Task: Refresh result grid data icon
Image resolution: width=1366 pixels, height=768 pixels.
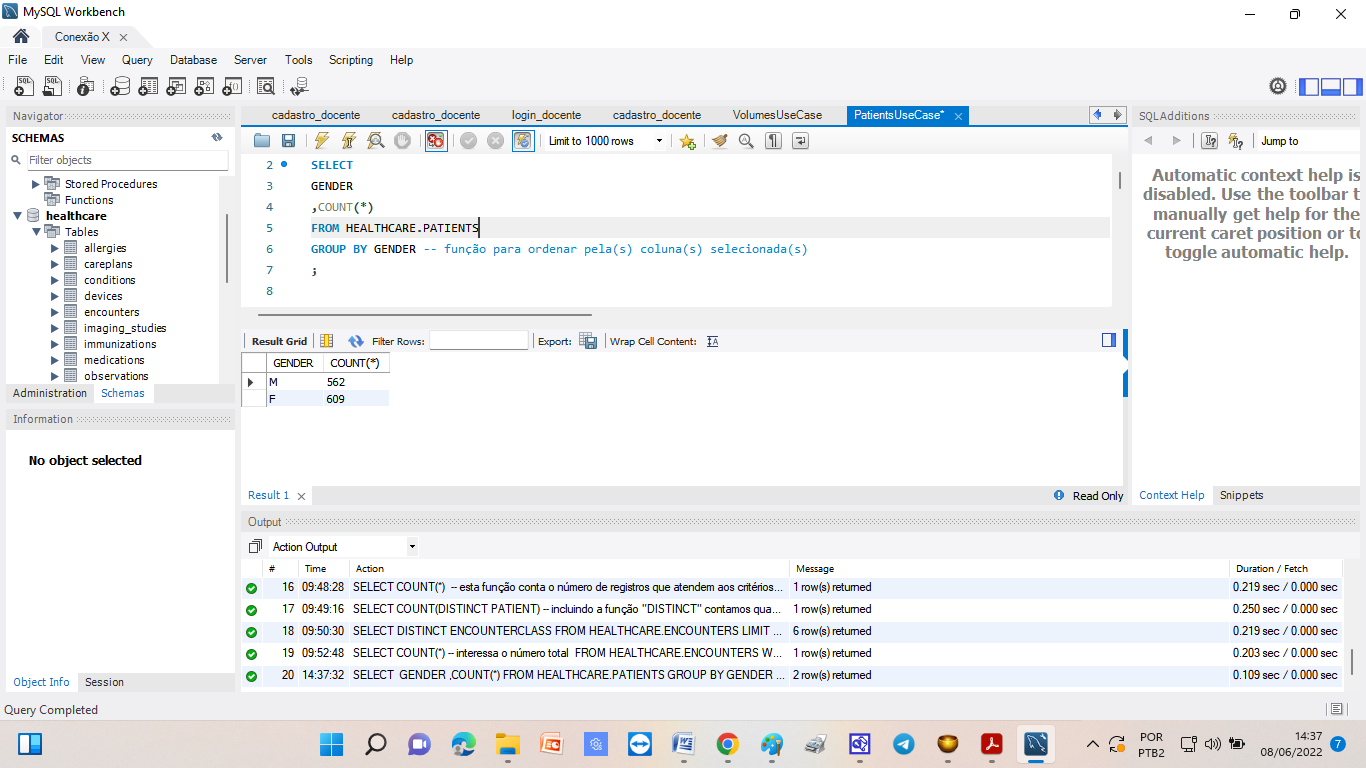Action: pos(356,341)
